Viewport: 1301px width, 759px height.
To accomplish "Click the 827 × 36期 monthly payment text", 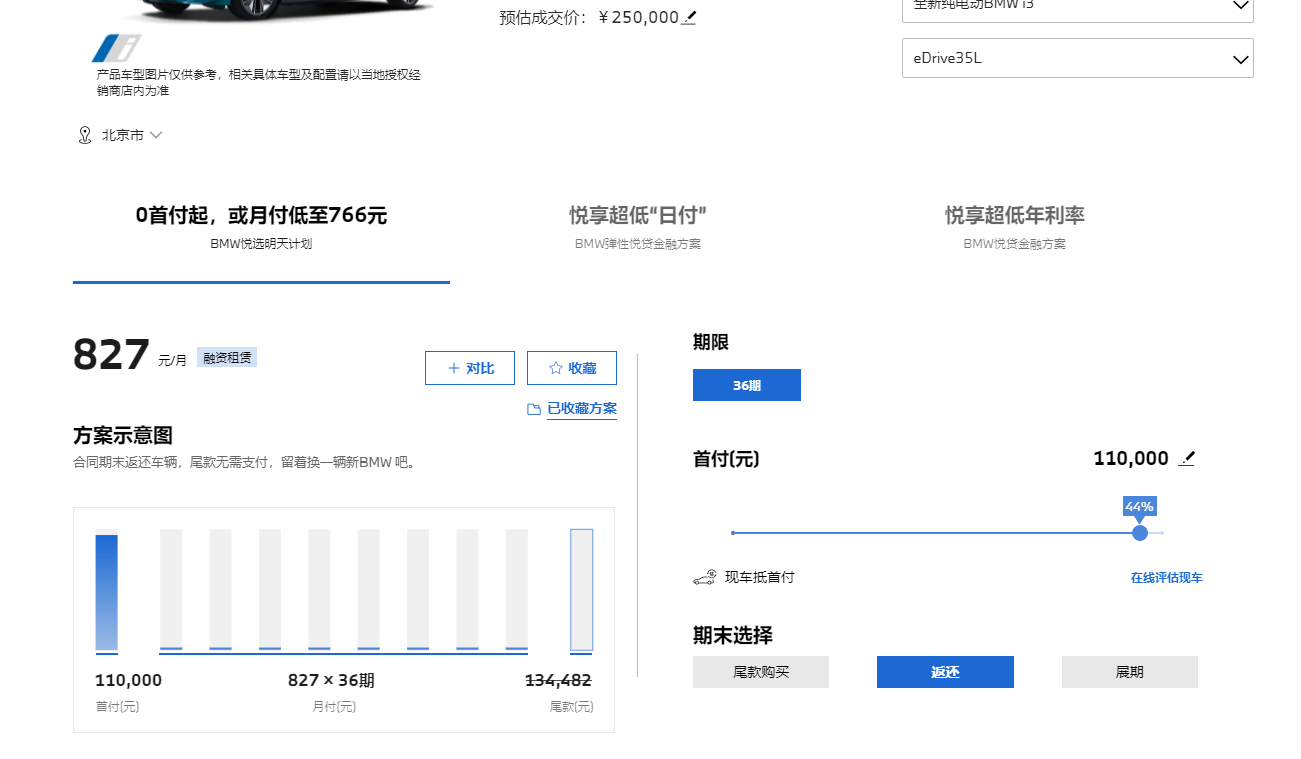I will 331,681.
